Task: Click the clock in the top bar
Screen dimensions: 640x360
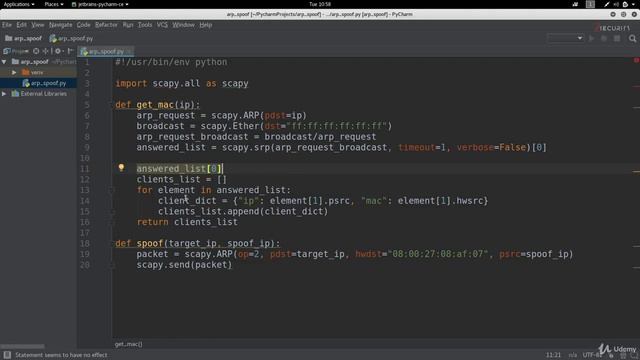Action: [320, 4]
